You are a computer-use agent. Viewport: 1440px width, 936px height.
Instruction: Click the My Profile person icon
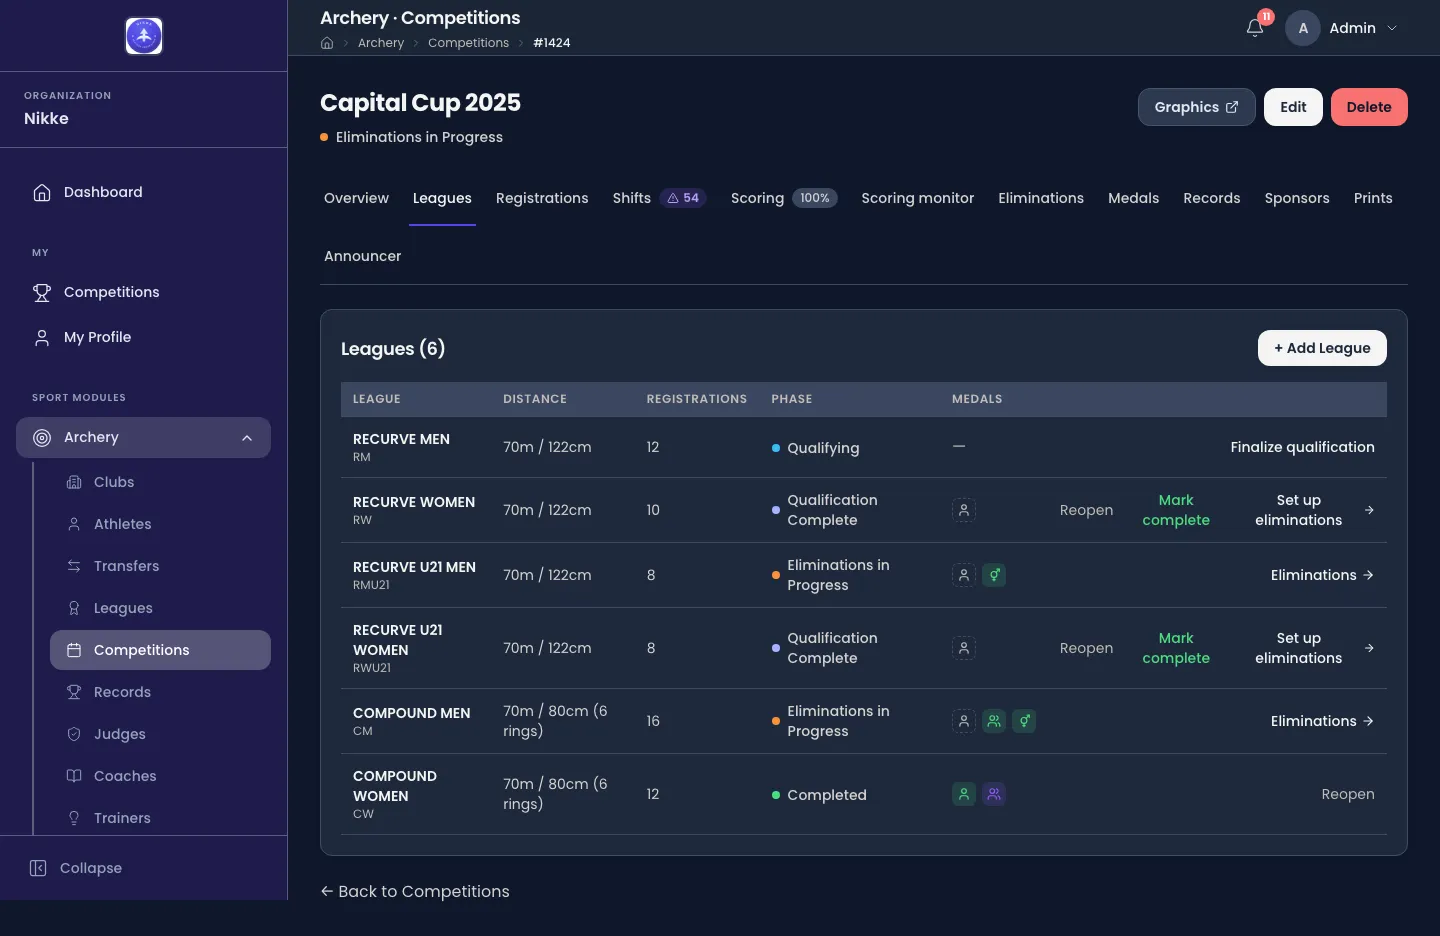click(42, 337)
